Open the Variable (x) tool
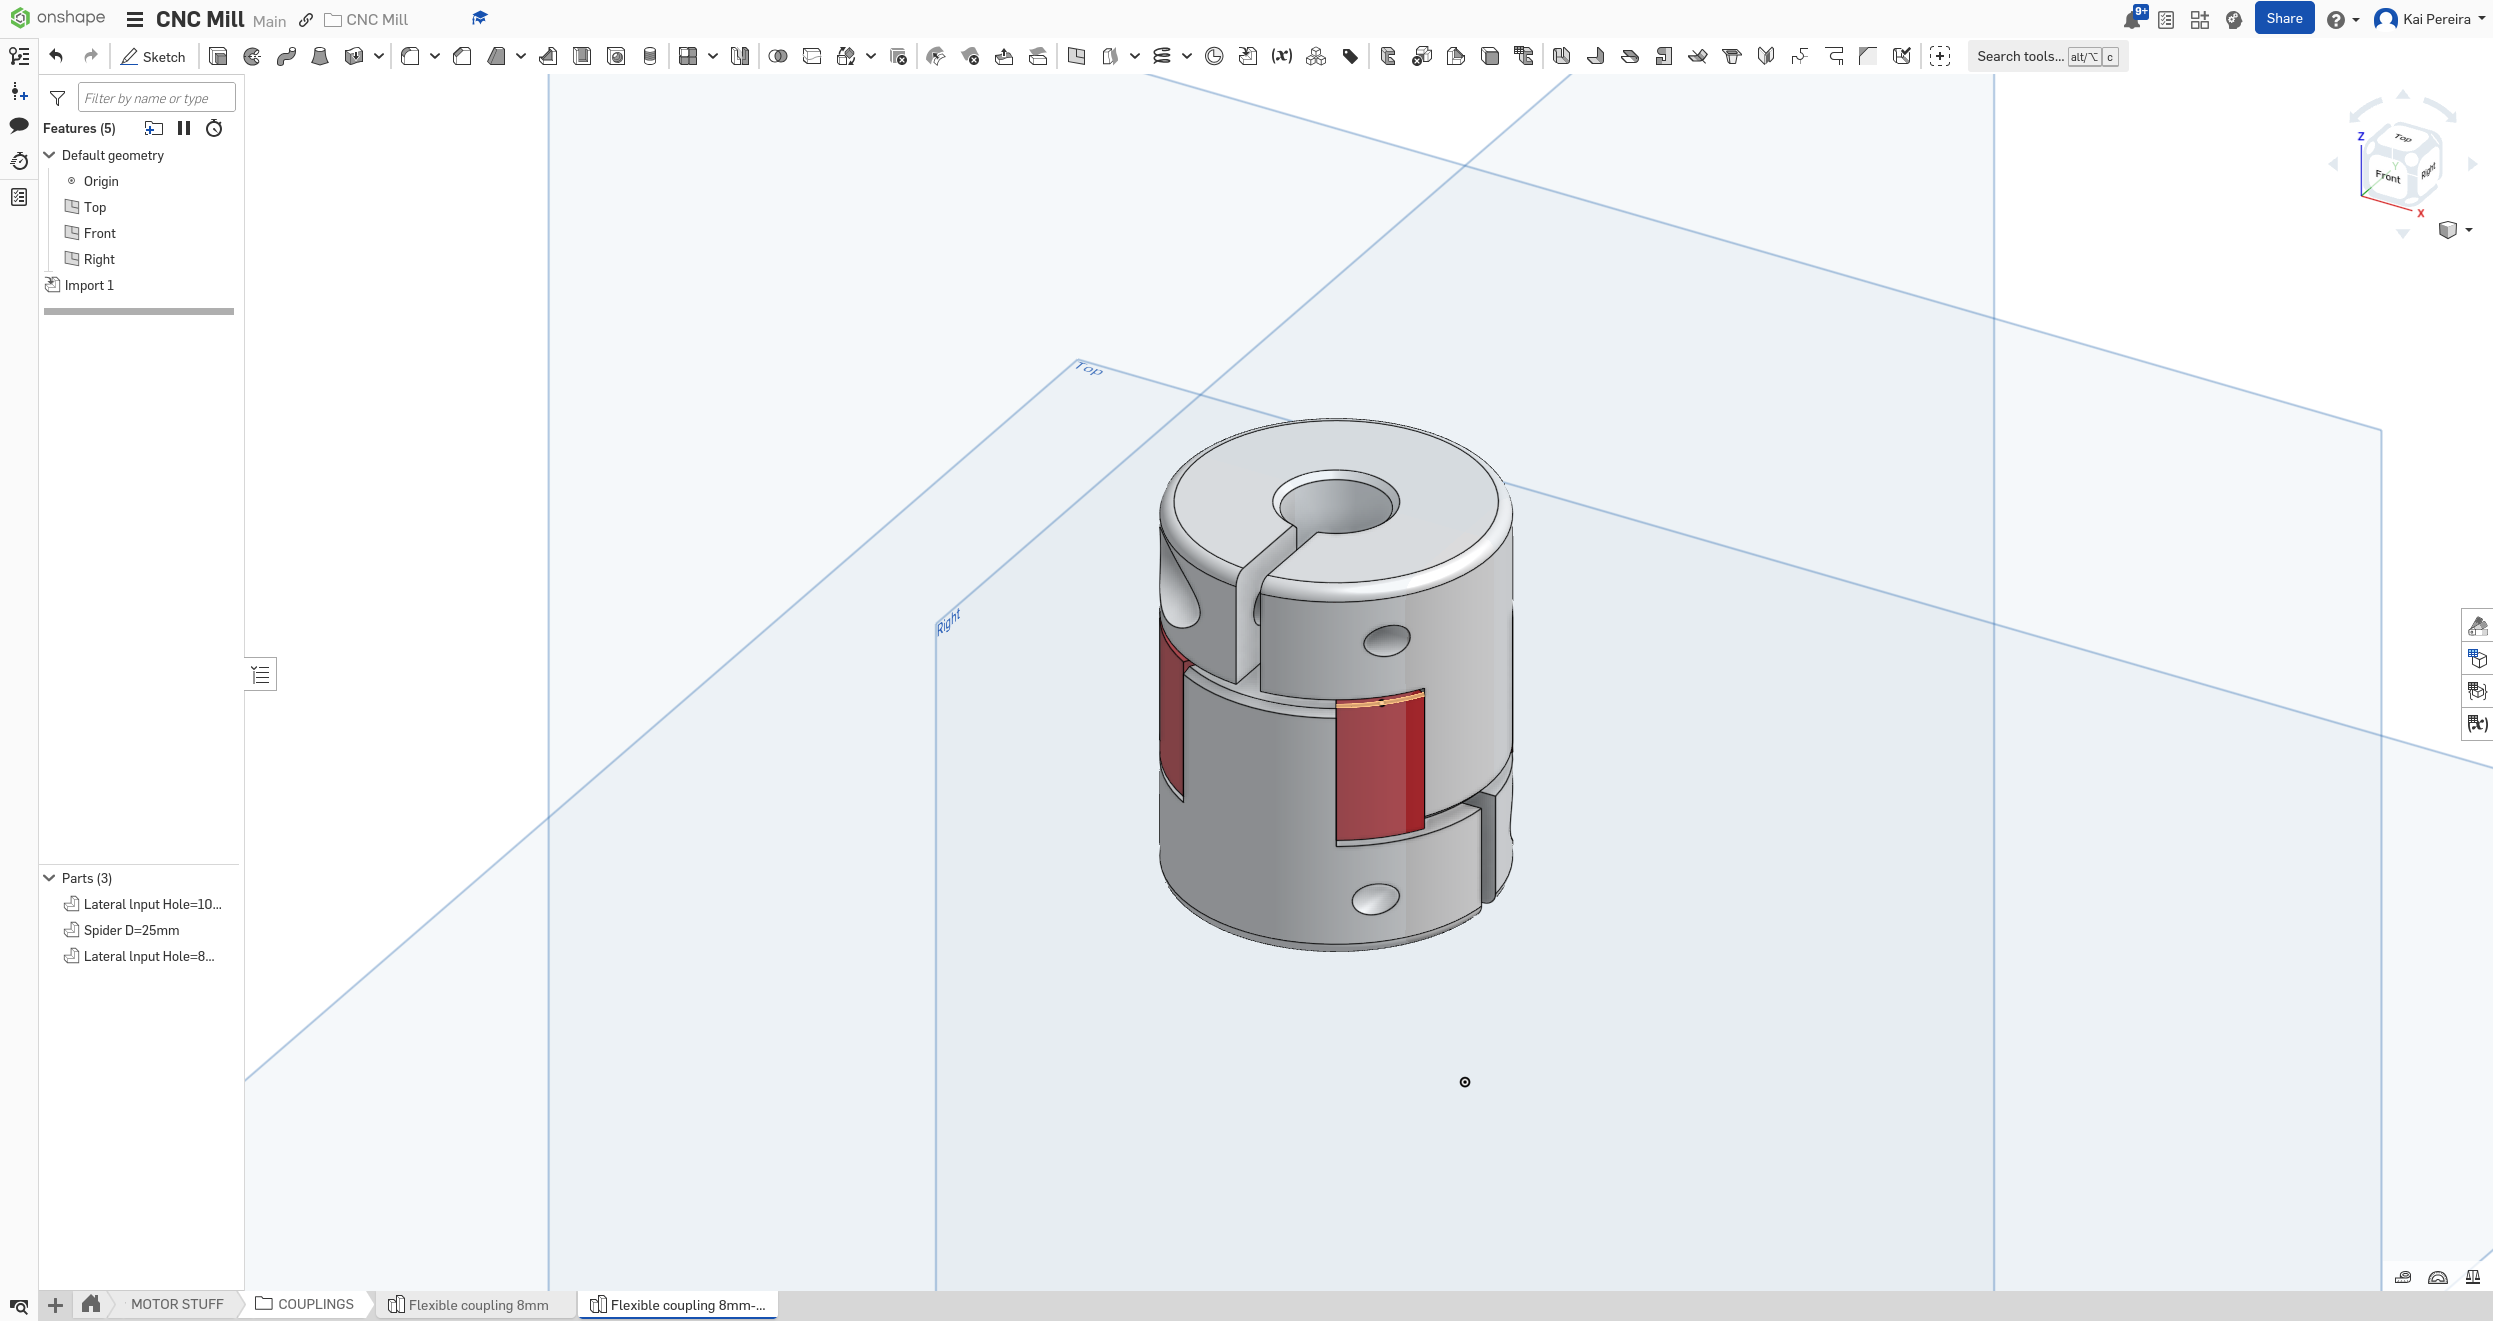This screenshot has height=1321, width=2493. [x=1281, y=56]
